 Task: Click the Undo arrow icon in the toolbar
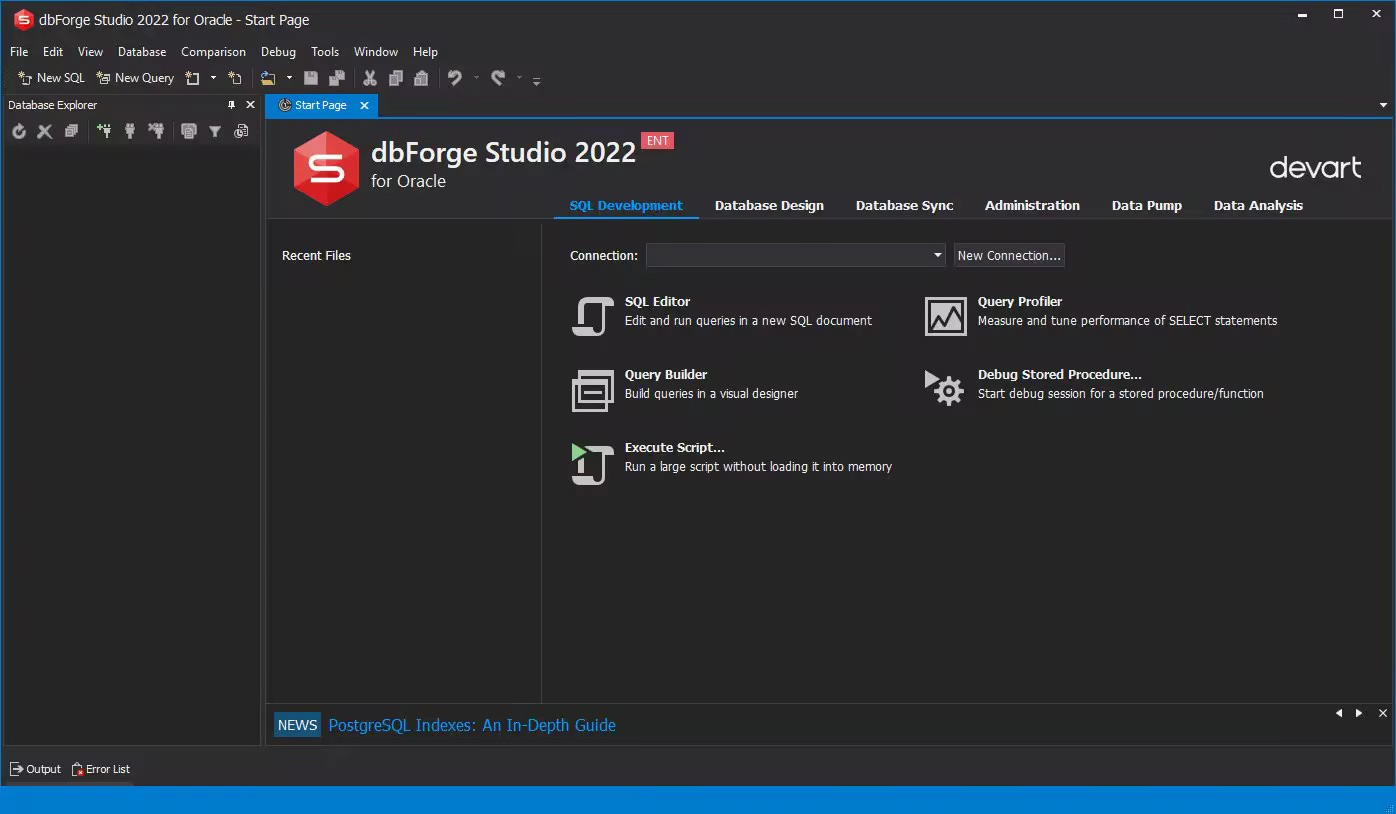(x=454, y=78)
